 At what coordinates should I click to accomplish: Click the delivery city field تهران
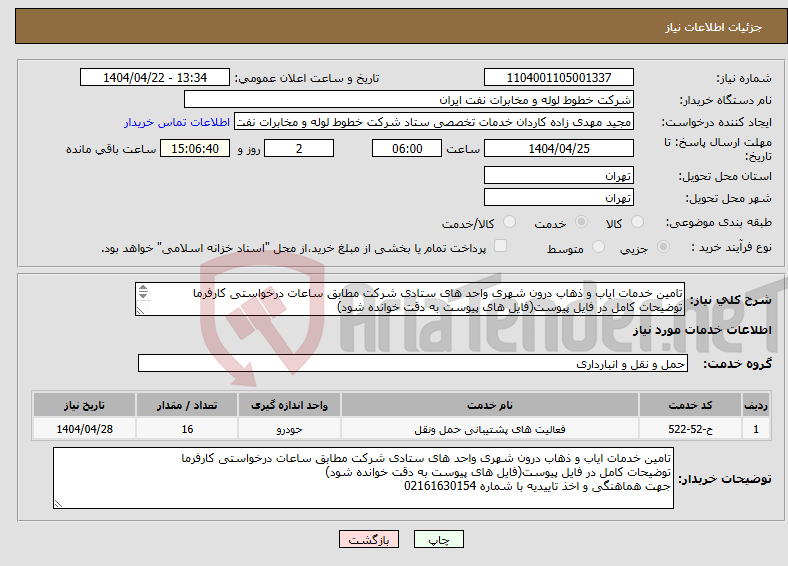[558, 197]
